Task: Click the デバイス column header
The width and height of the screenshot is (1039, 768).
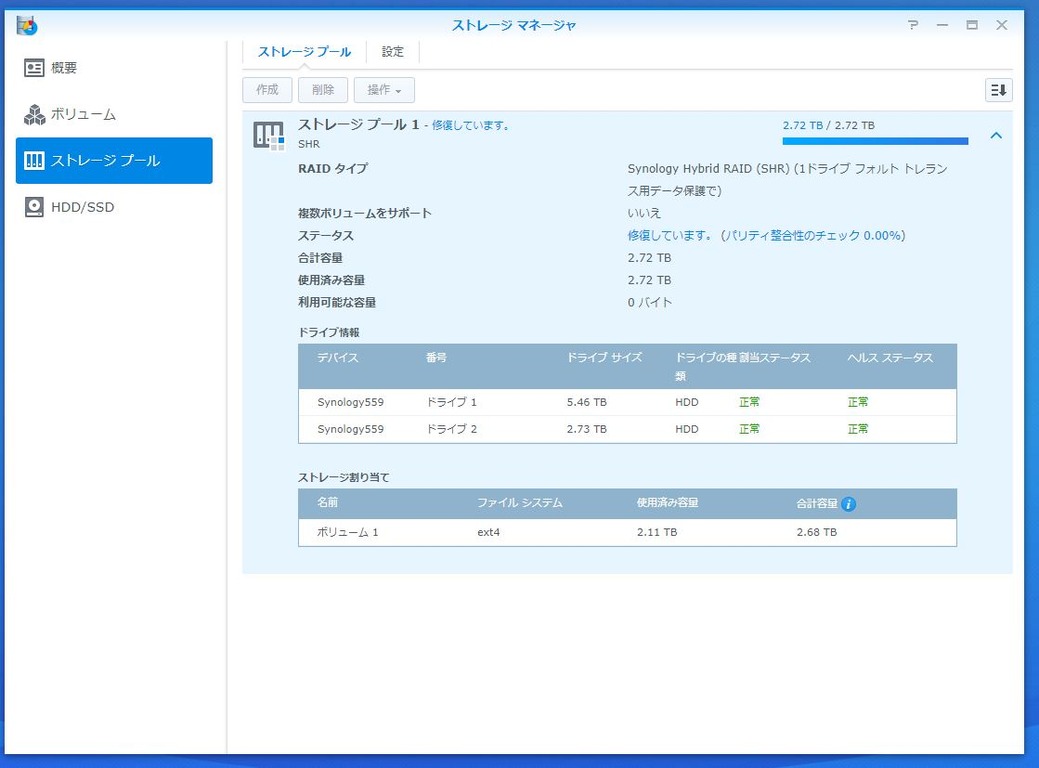Action: [x=338, y=357]
